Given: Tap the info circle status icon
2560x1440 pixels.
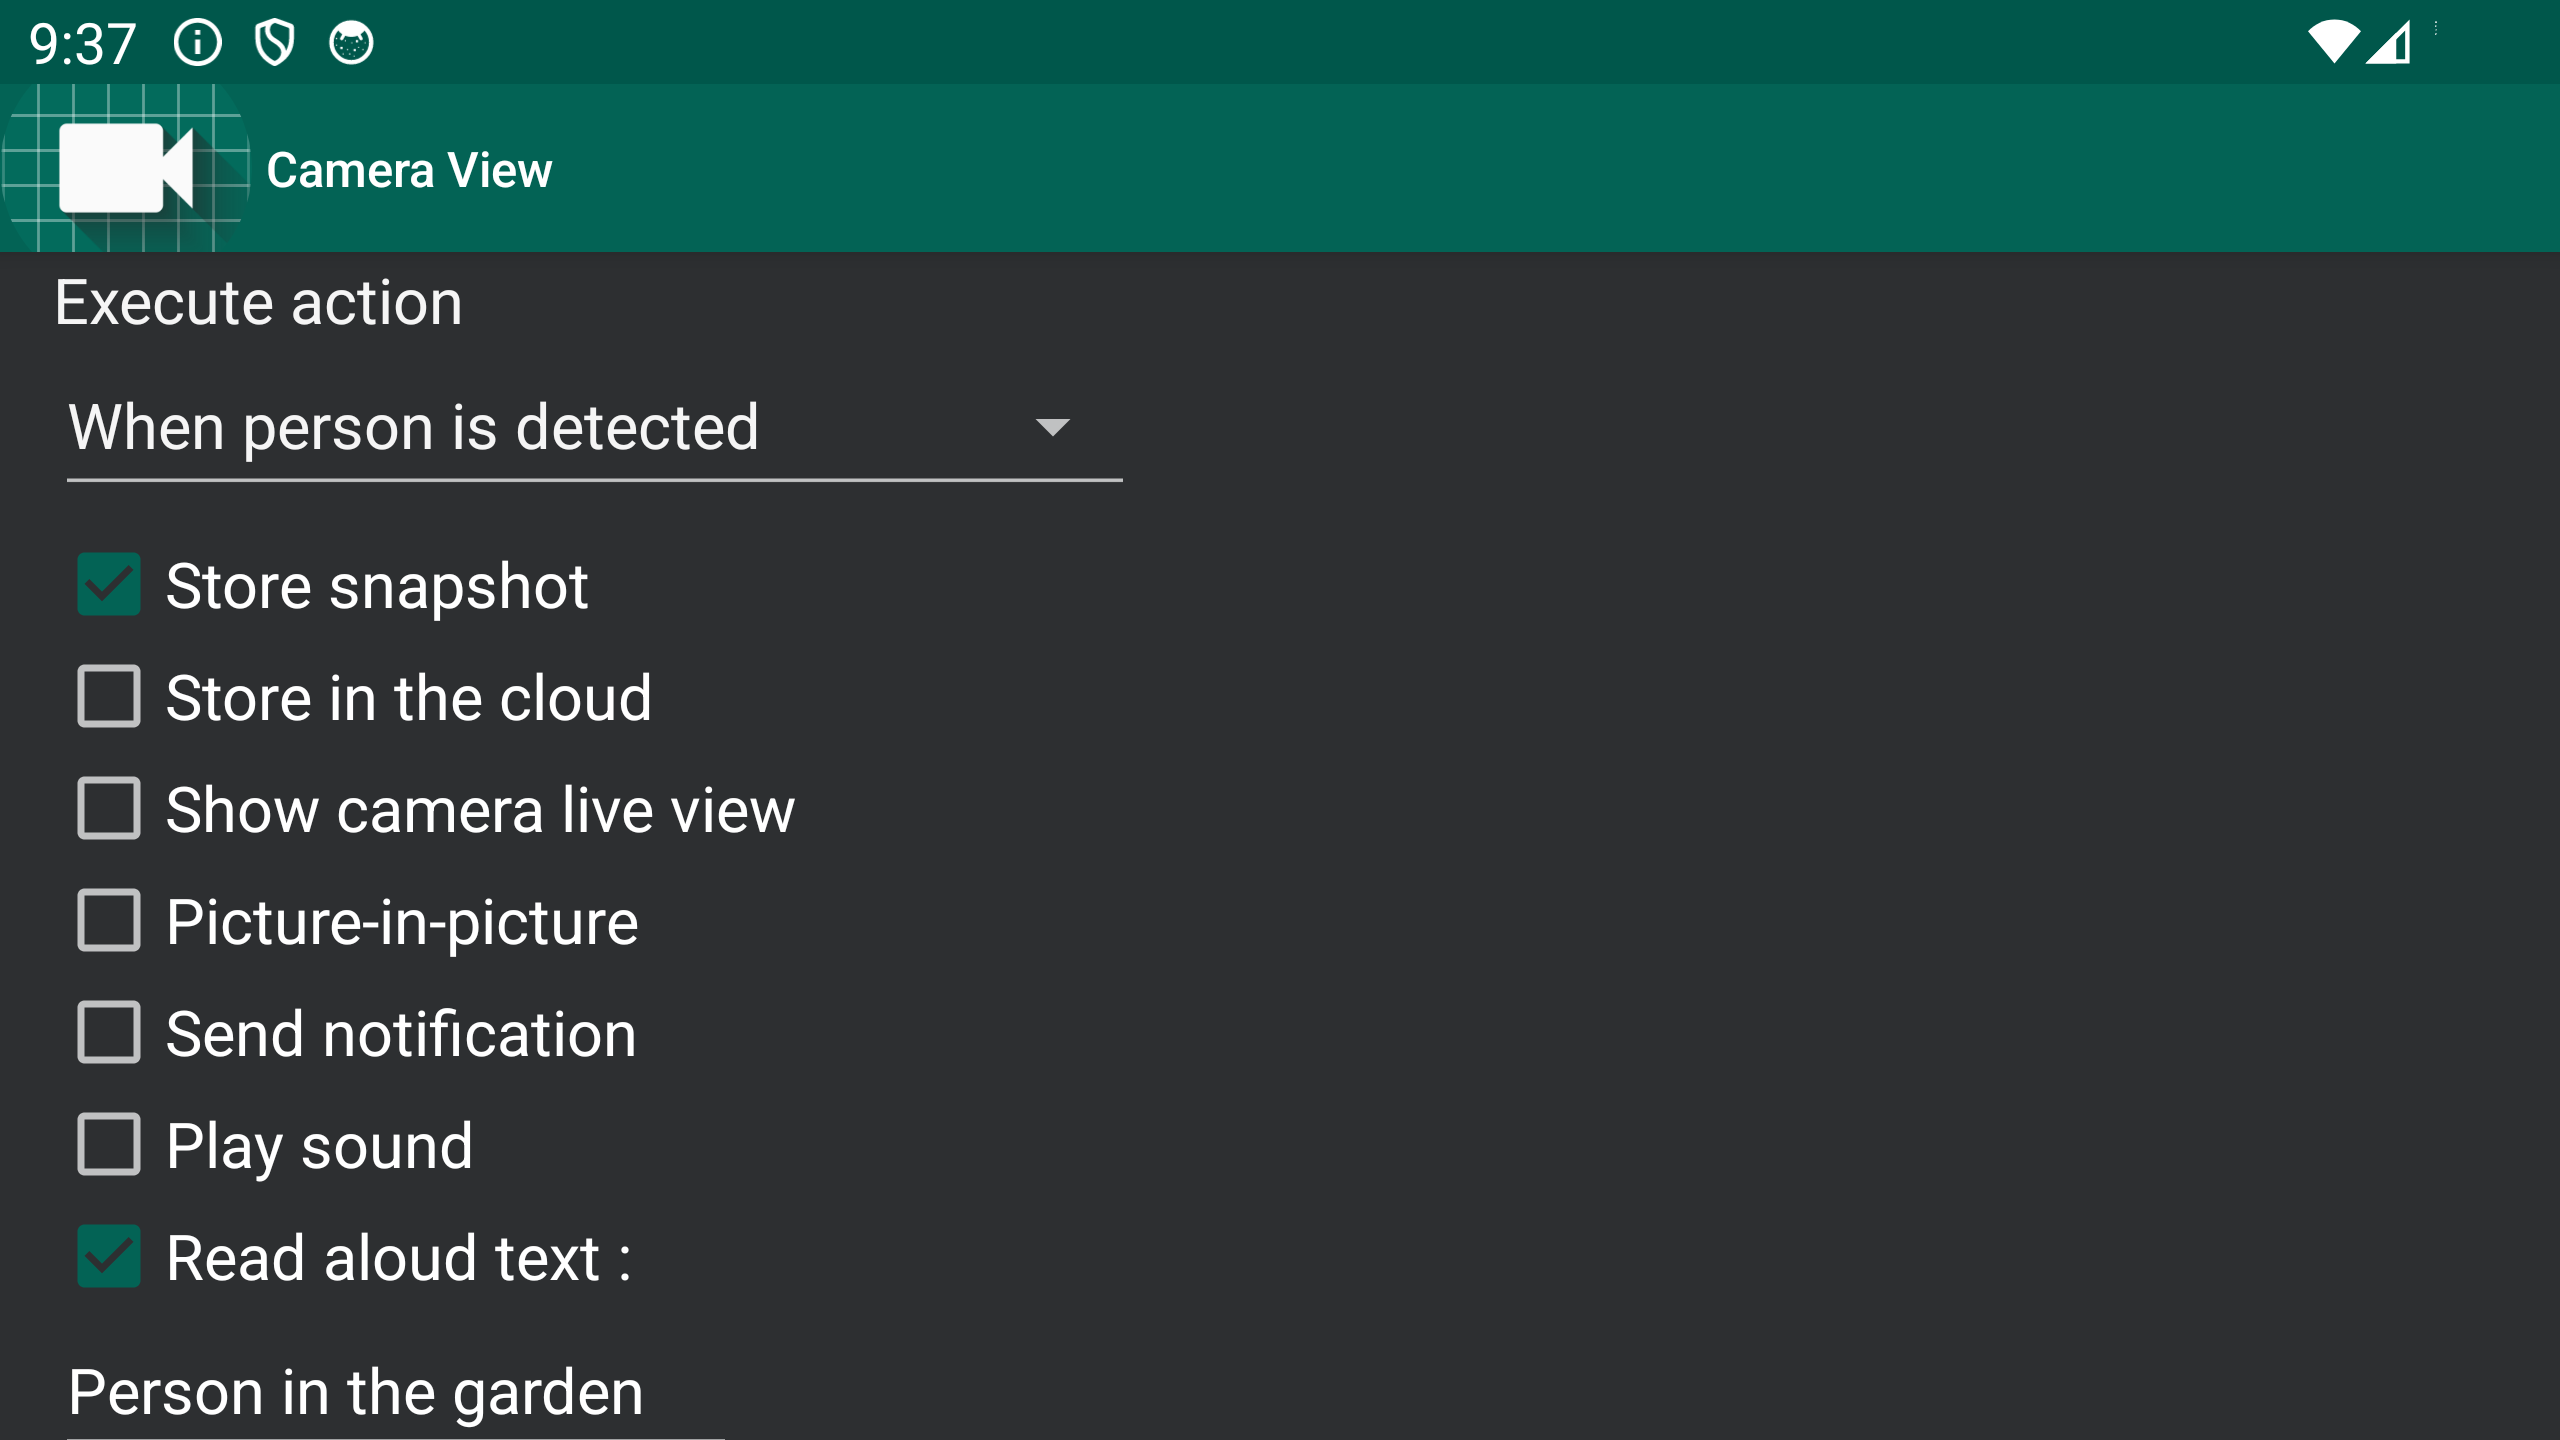Looking at the screenshot, I should point(197,43).
